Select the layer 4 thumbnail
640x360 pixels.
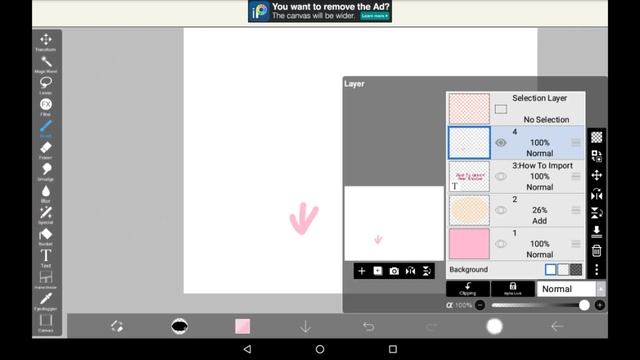coord(469,142)
